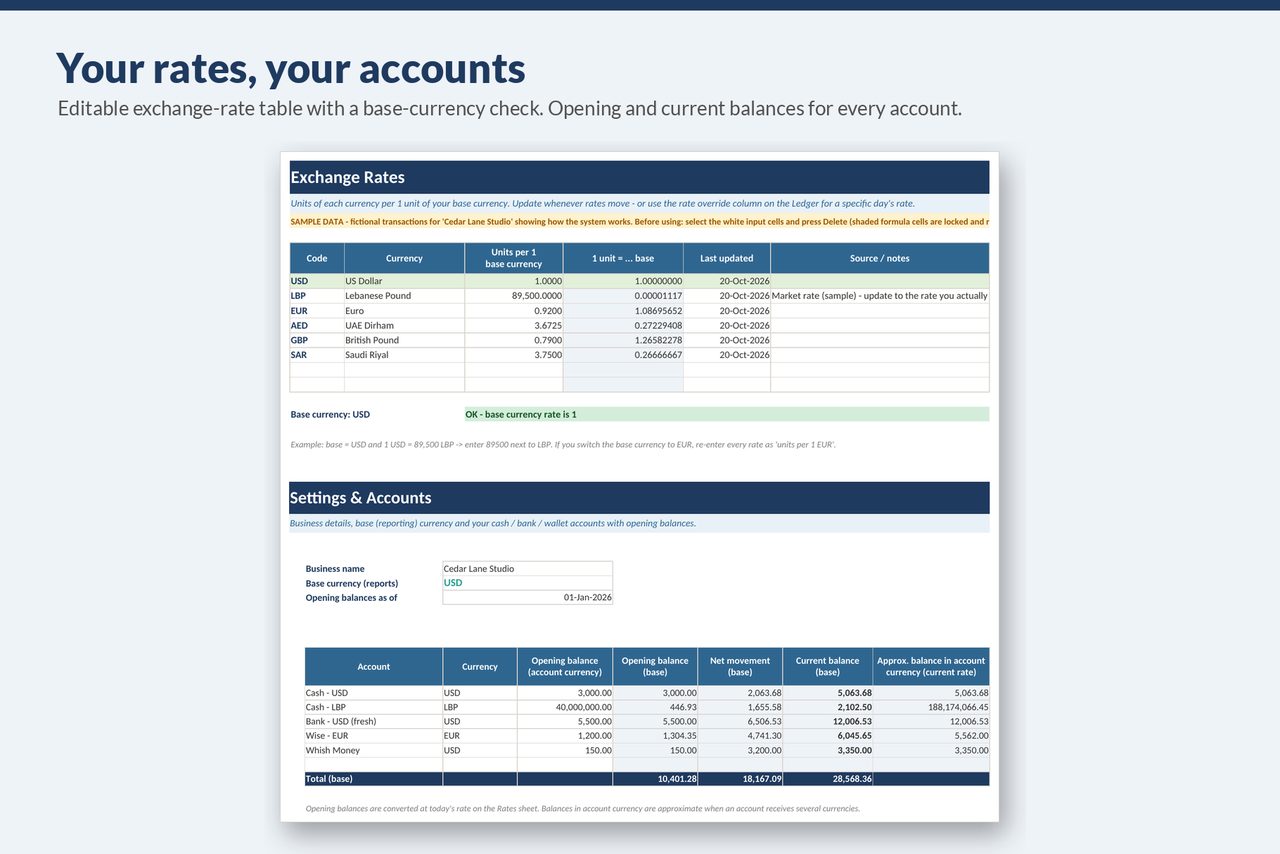Select the Saudi Riyal currency name

[x=404, y=355]
